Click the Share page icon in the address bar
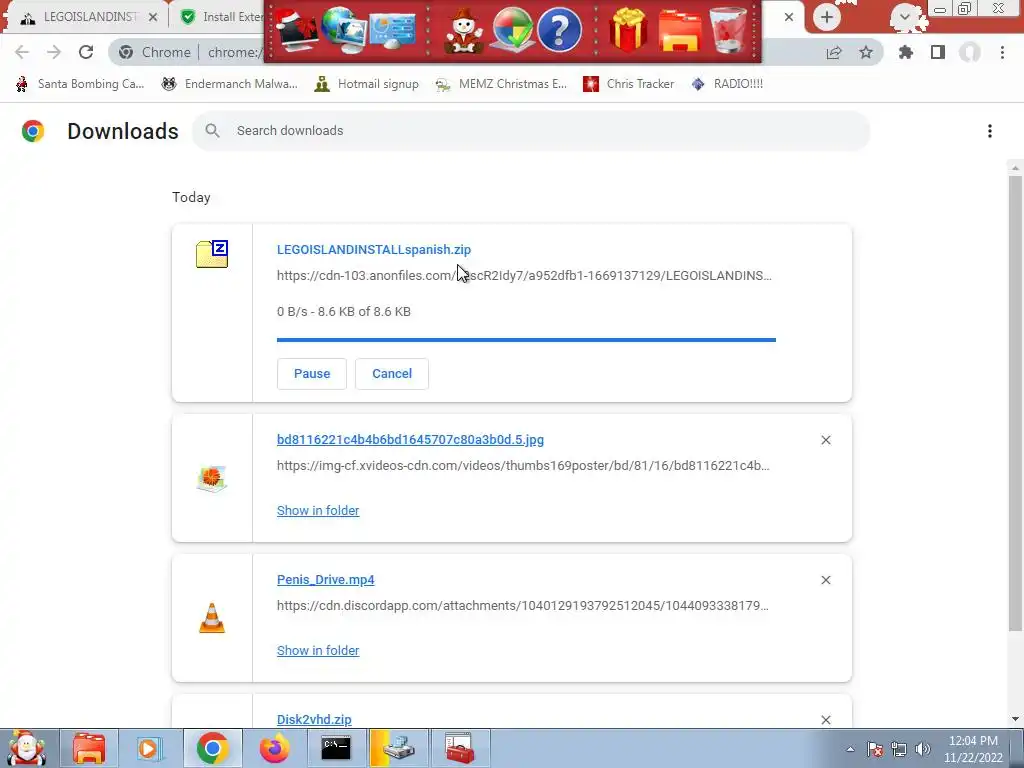This screenshot has height=768, width=1024. pyautogui.click(x=834, y=52)
